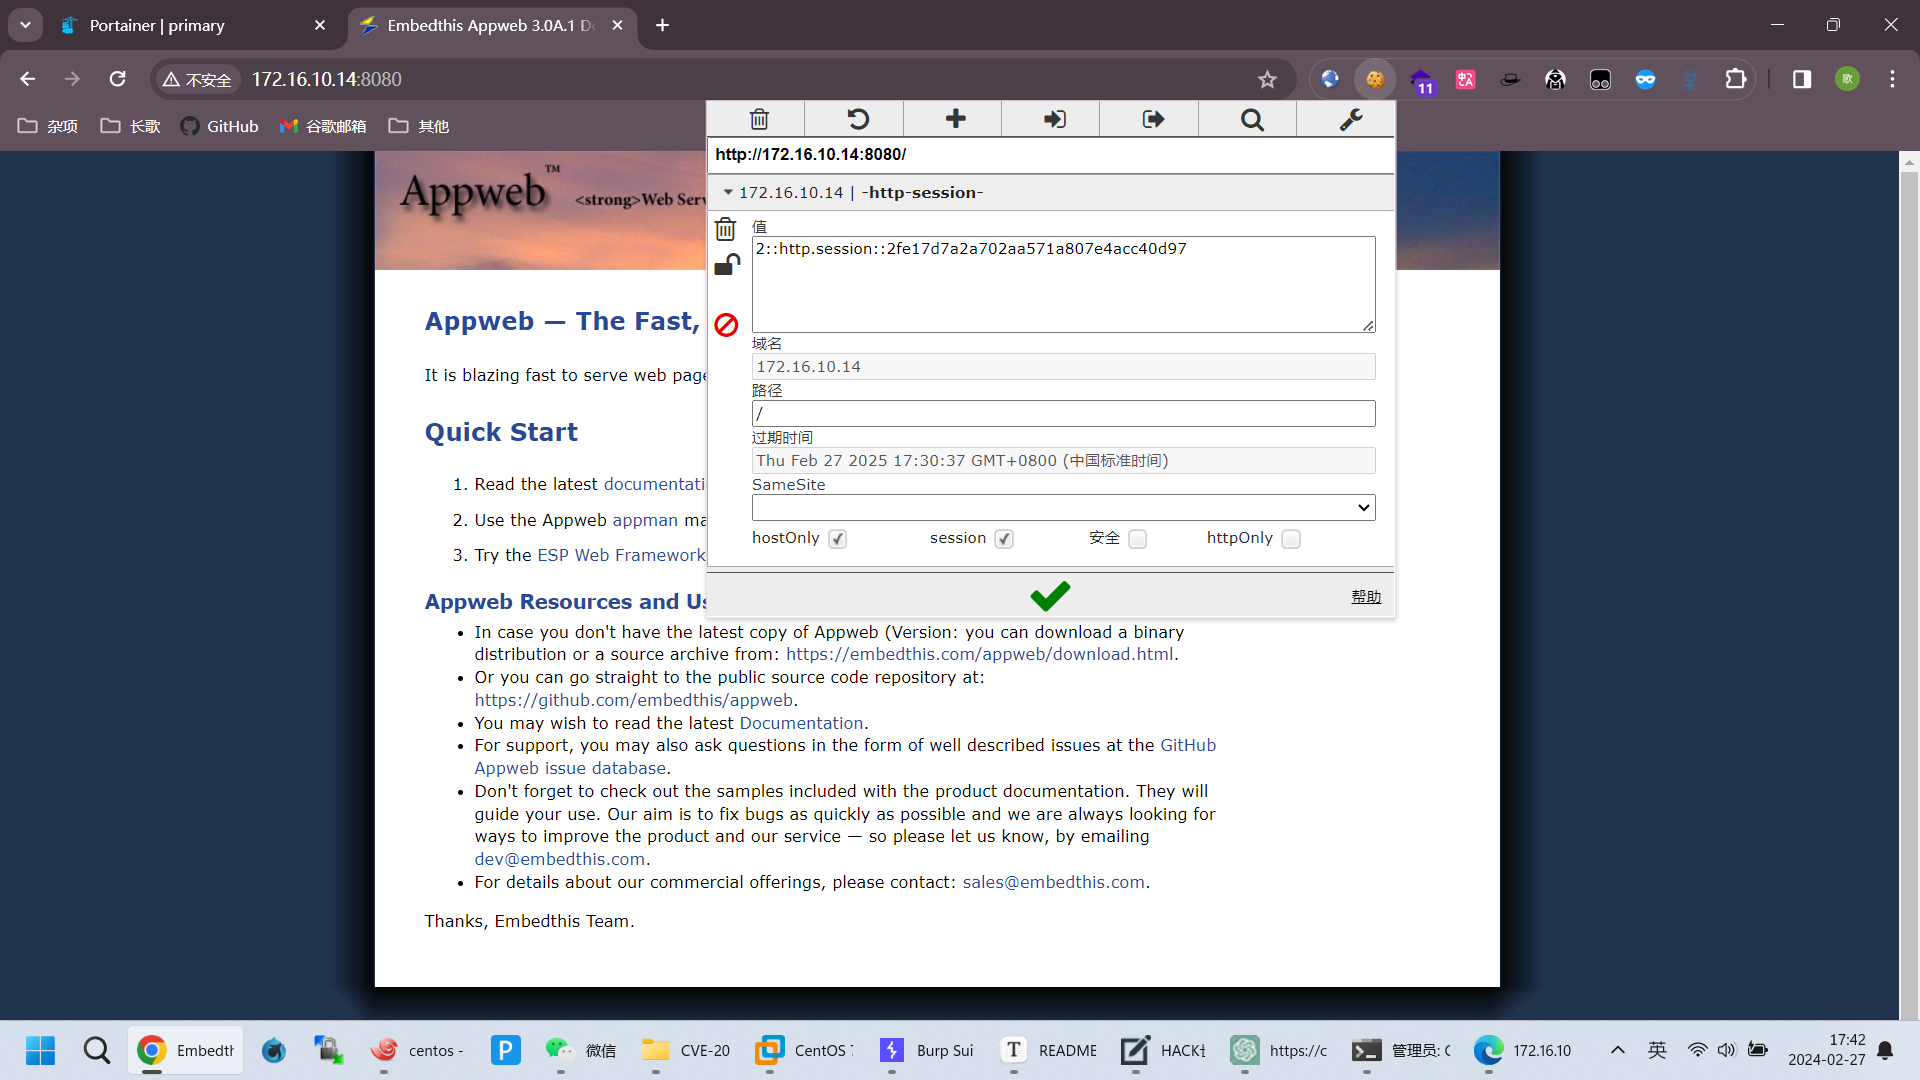Click the export cookies icon

pyautogui.click(x=1152, y=119)
